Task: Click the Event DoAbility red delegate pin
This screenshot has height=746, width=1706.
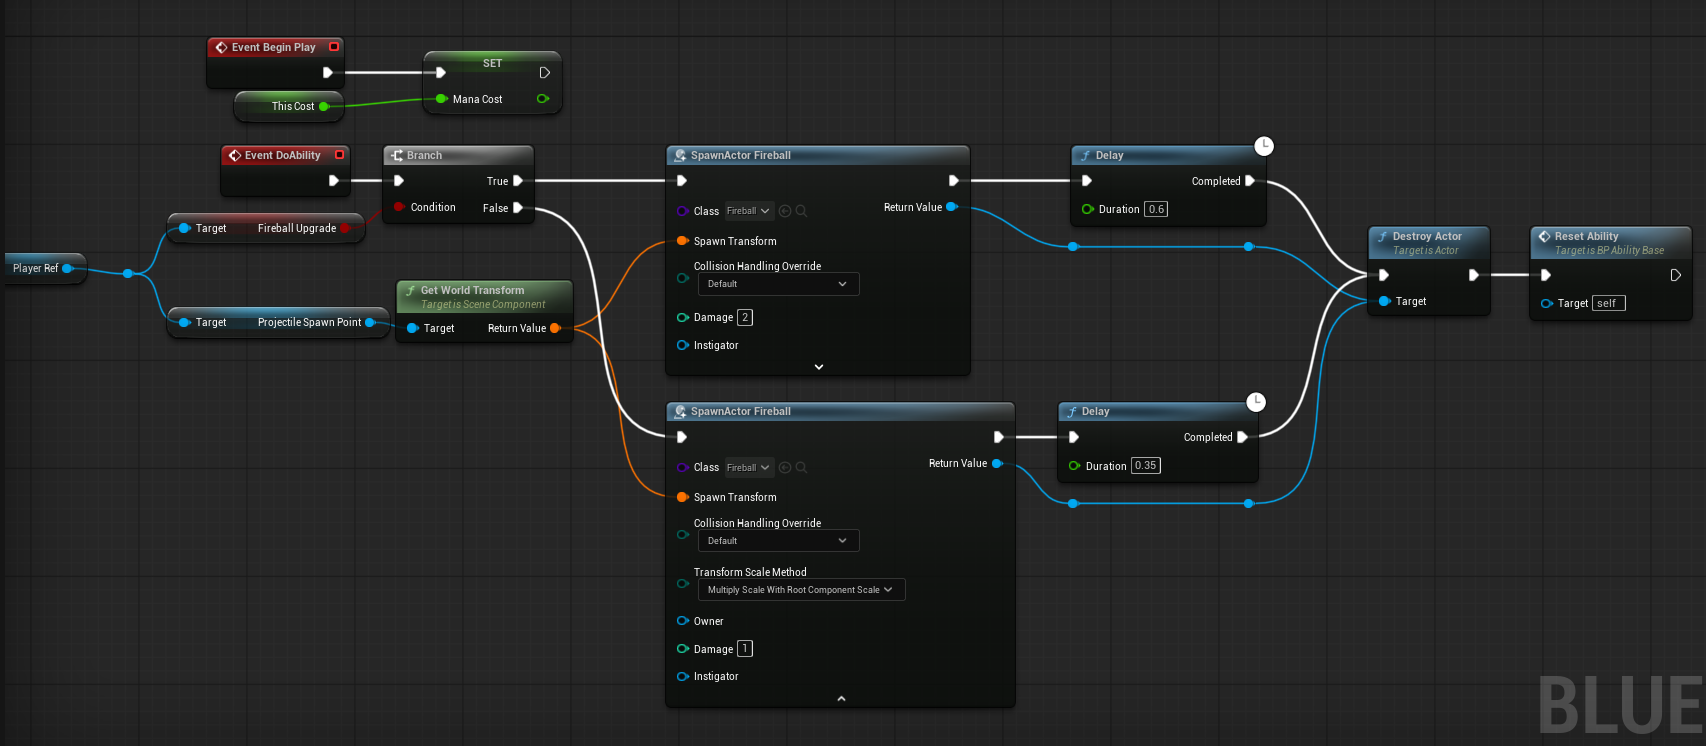Action: point(340,155)
